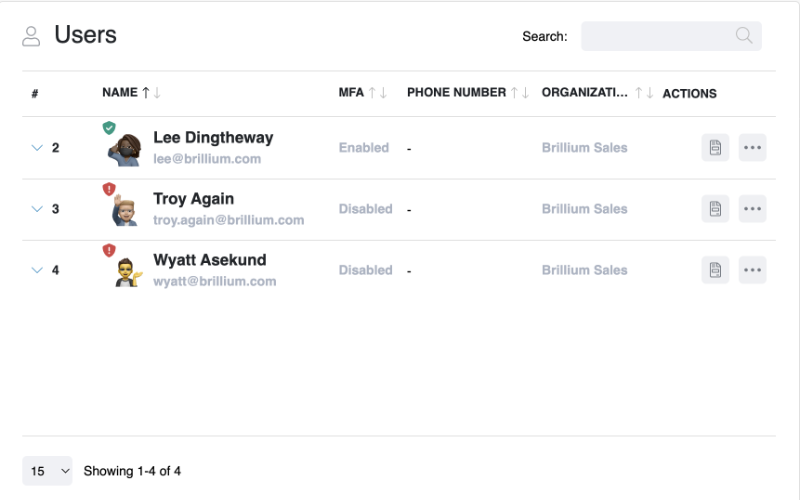Click Wyatt Asekund's avatar image

point(128,272)
